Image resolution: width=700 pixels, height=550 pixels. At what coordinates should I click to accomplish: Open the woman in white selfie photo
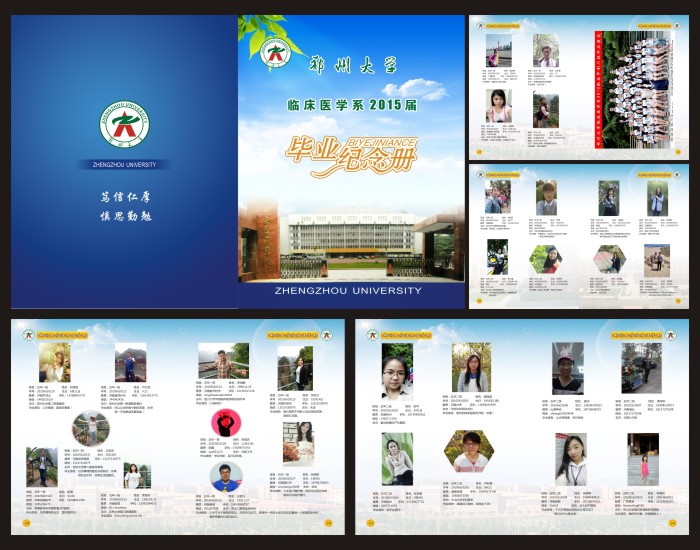coord(499,106)
